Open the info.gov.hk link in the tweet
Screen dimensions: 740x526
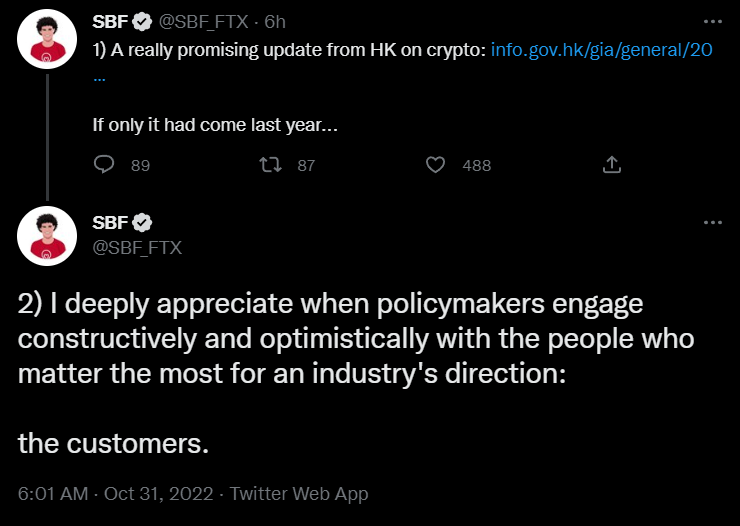[602, 48]
